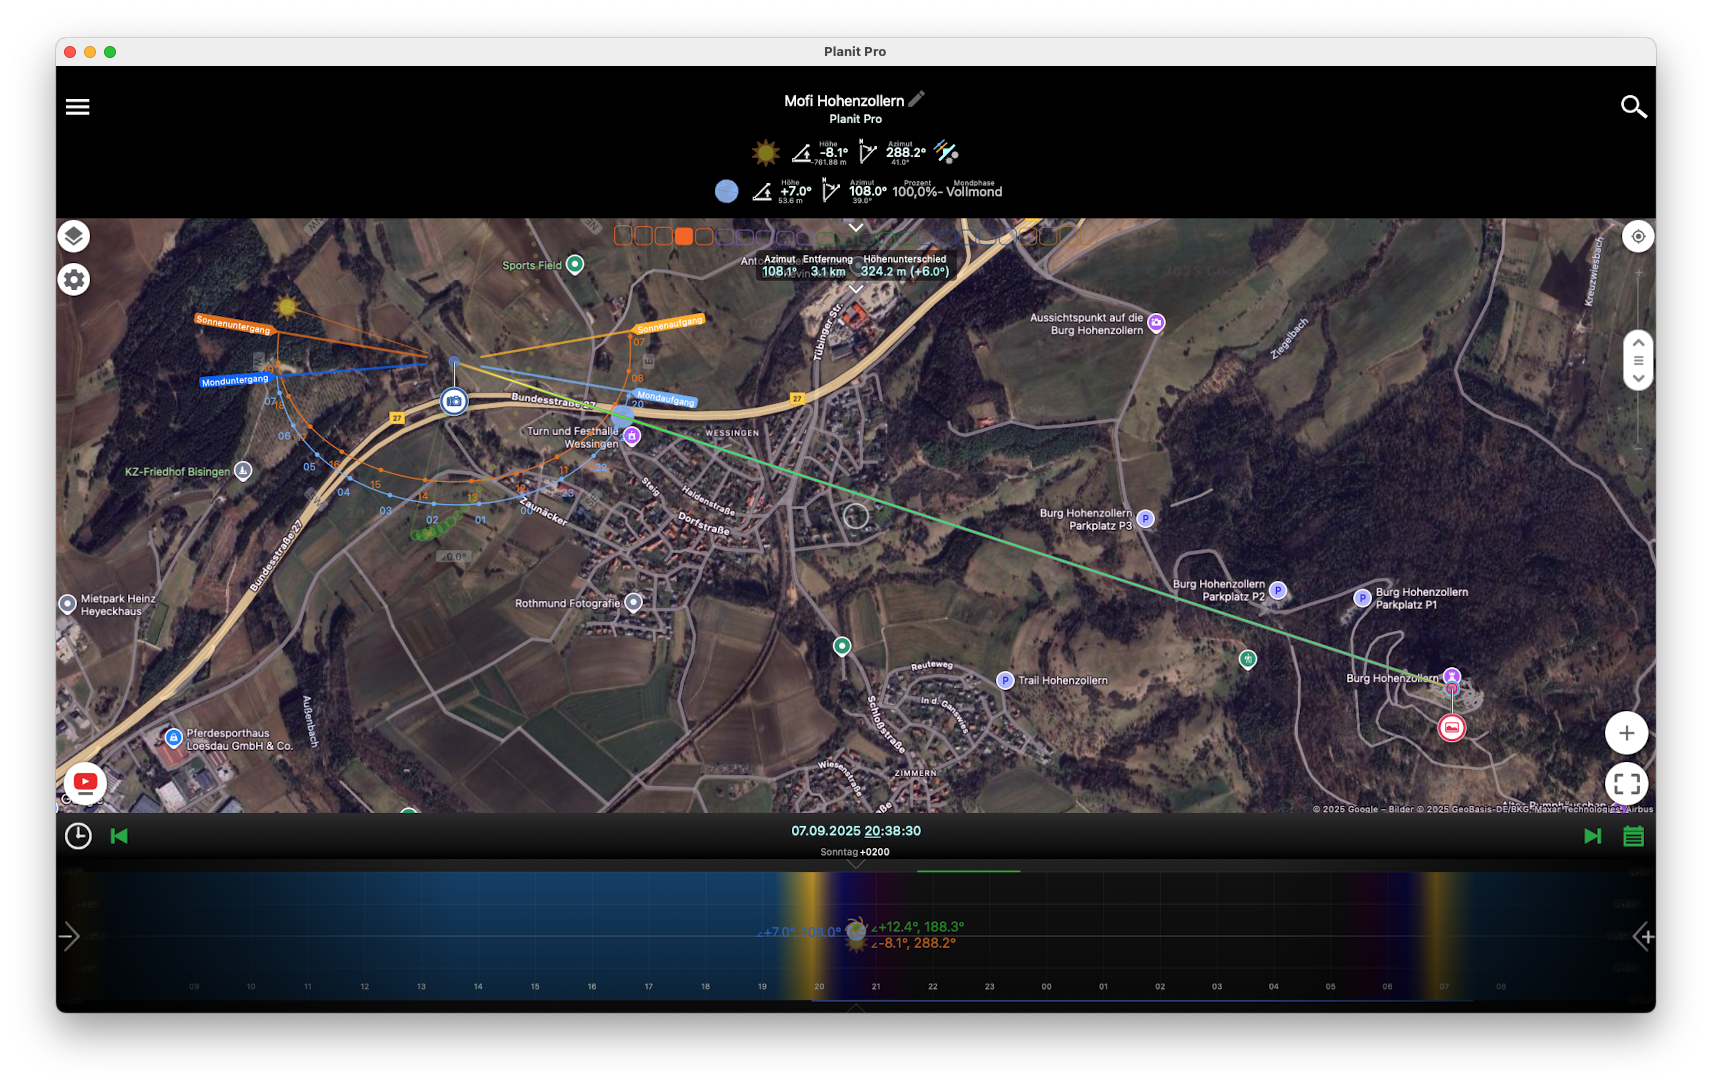Click KZ-Friedhof Bisingen pin

(243, 471)
